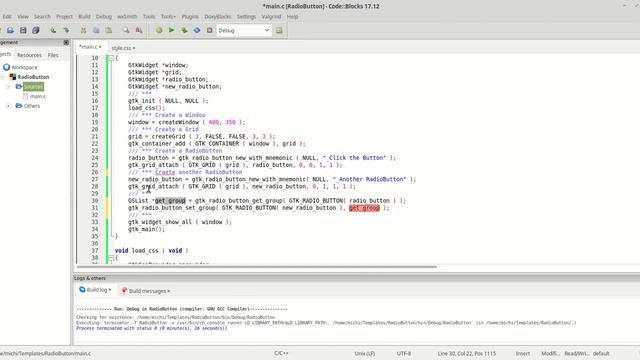The width and height of the screenshot is (640, 360).
Task: Switch to the Files management tab
Action: pos(53,55)
